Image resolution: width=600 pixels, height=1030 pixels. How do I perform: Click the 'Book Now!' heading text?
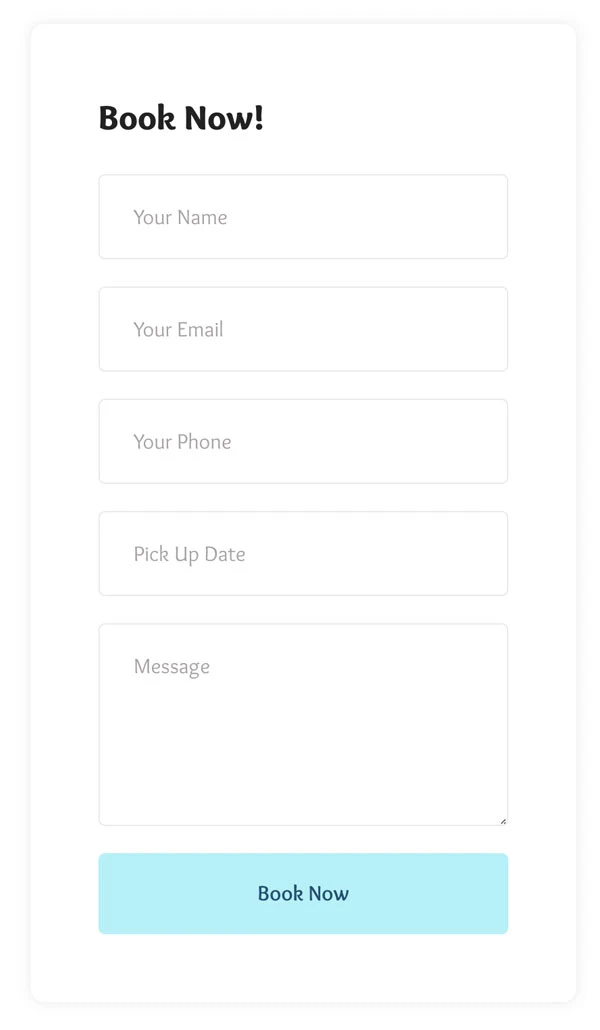[181, 118]
